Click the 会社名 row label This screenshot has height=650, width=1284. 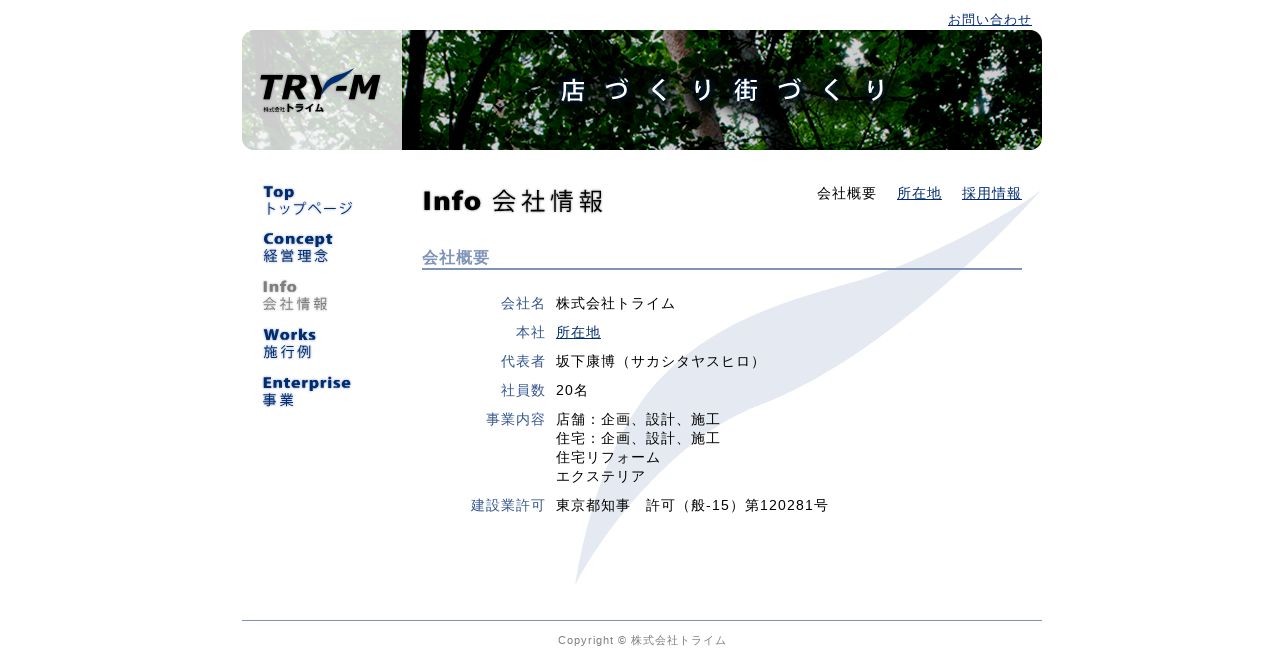523,303
